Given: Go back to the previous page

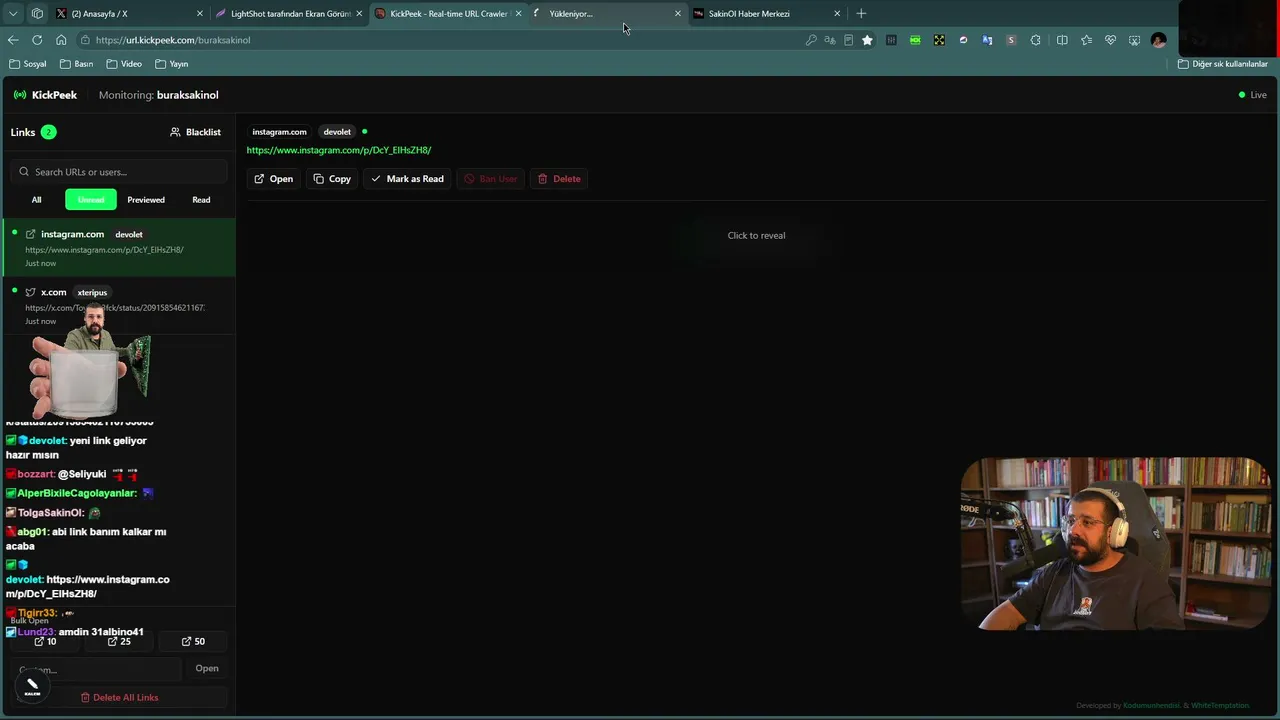Looking at the screenshot, I should (13, 40).
